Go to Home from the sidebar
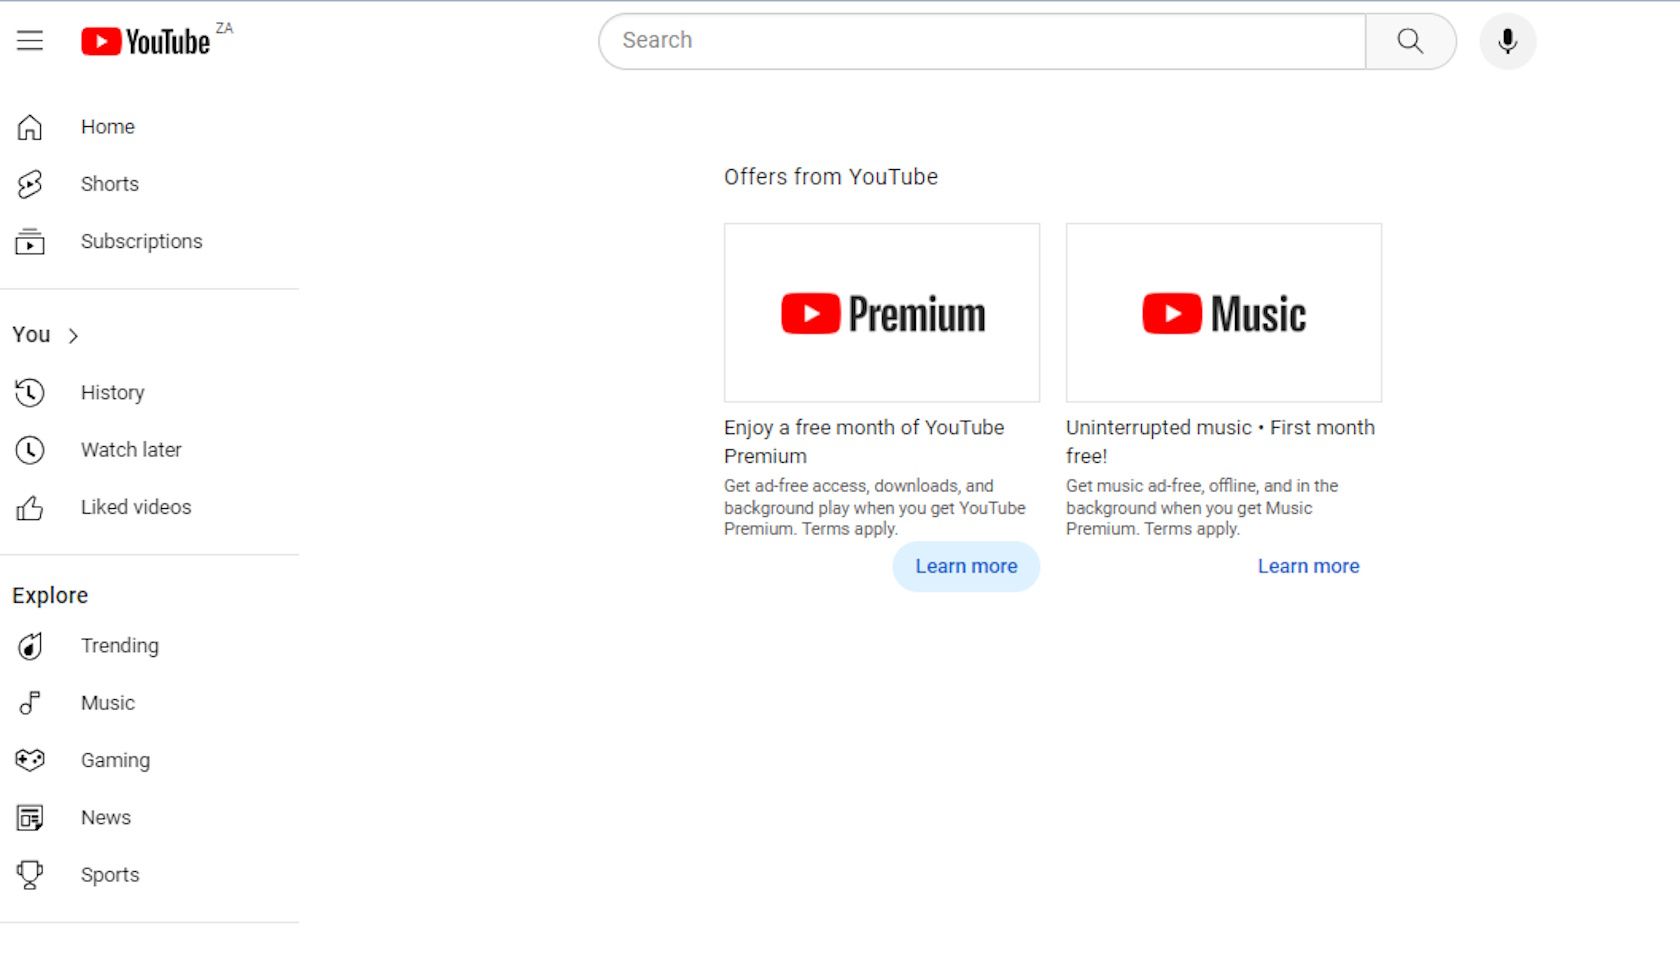 [107, 126]
